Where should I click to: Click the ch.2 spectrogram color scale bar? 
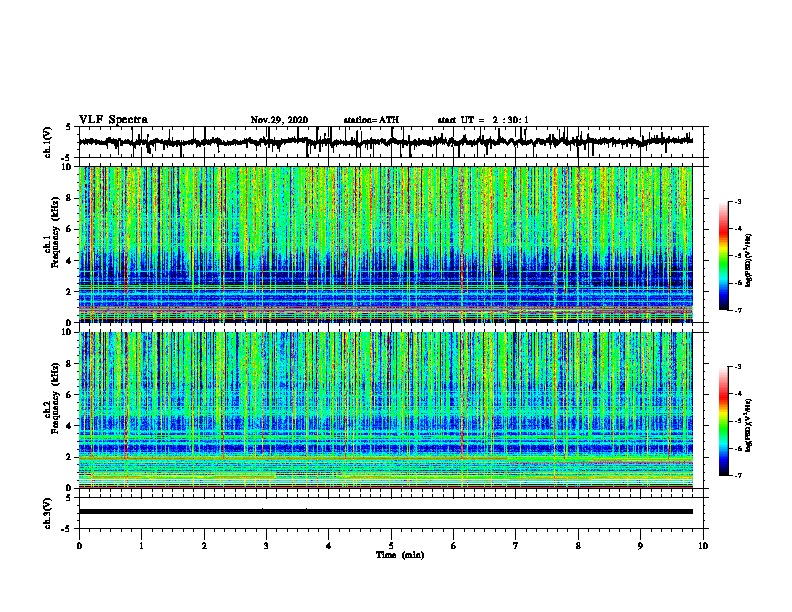[724, 421]
